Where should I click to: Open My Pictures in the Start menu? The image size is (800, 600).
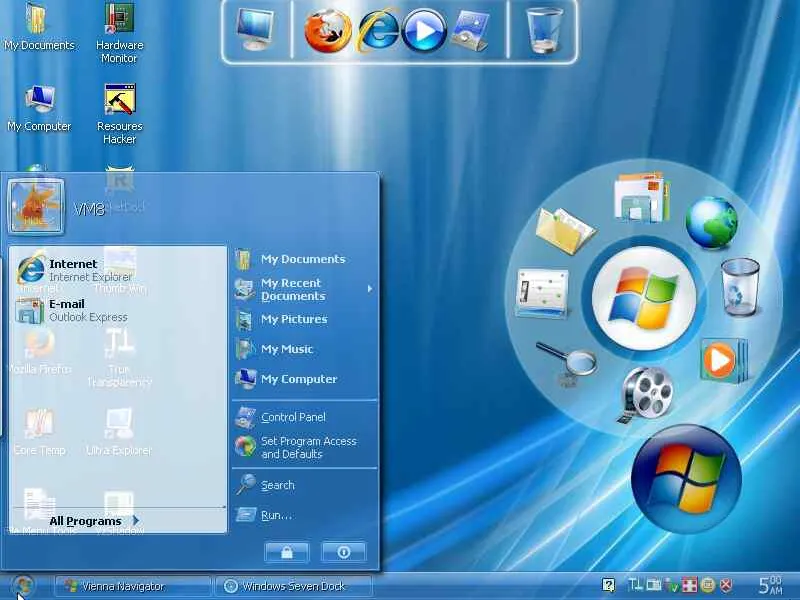point(305,319)
